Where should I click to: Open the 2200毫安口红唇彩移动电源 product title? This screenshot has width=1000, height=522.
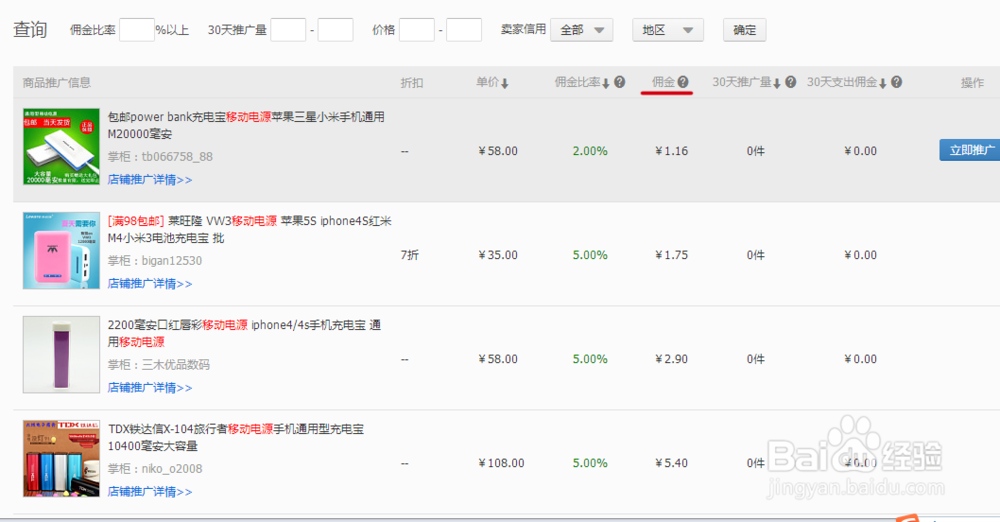click(x=244, y=334)
